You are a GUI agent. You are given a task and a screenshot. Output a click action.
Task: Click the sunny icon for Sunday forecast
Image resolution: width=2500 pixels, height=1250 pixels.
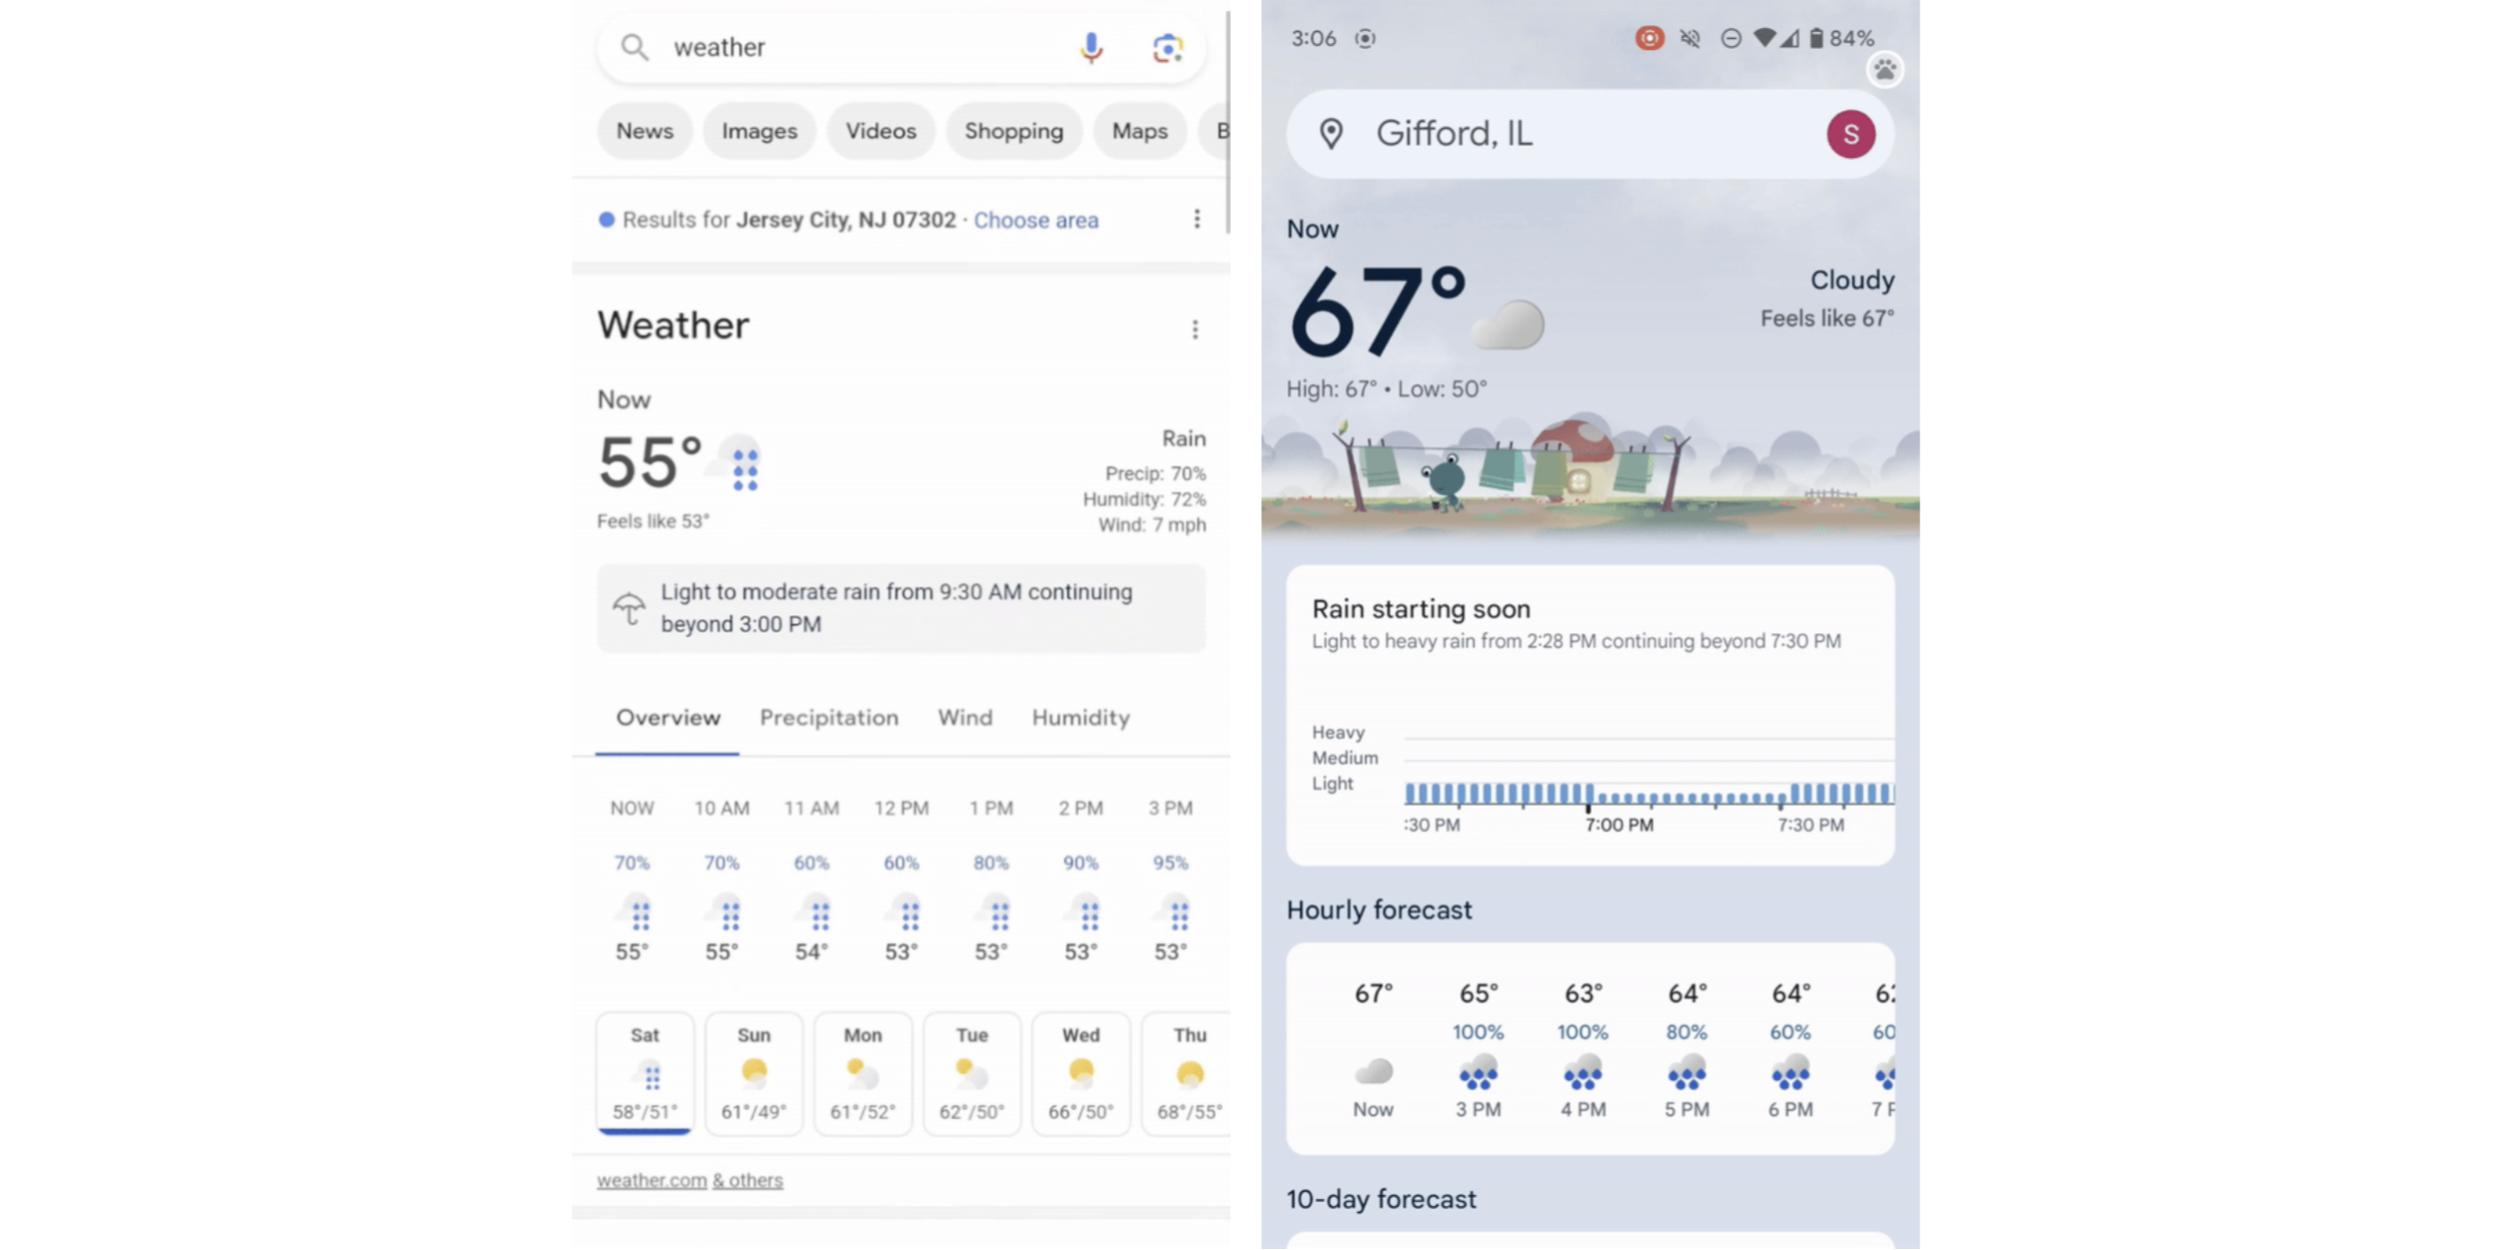(x=751, y=1071)
